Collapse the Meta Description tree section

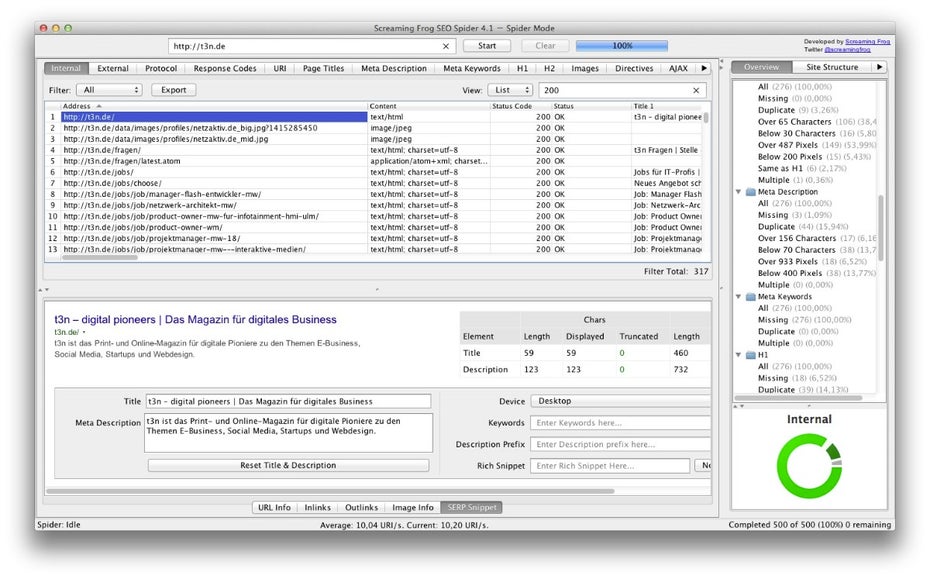coord(738,192)
